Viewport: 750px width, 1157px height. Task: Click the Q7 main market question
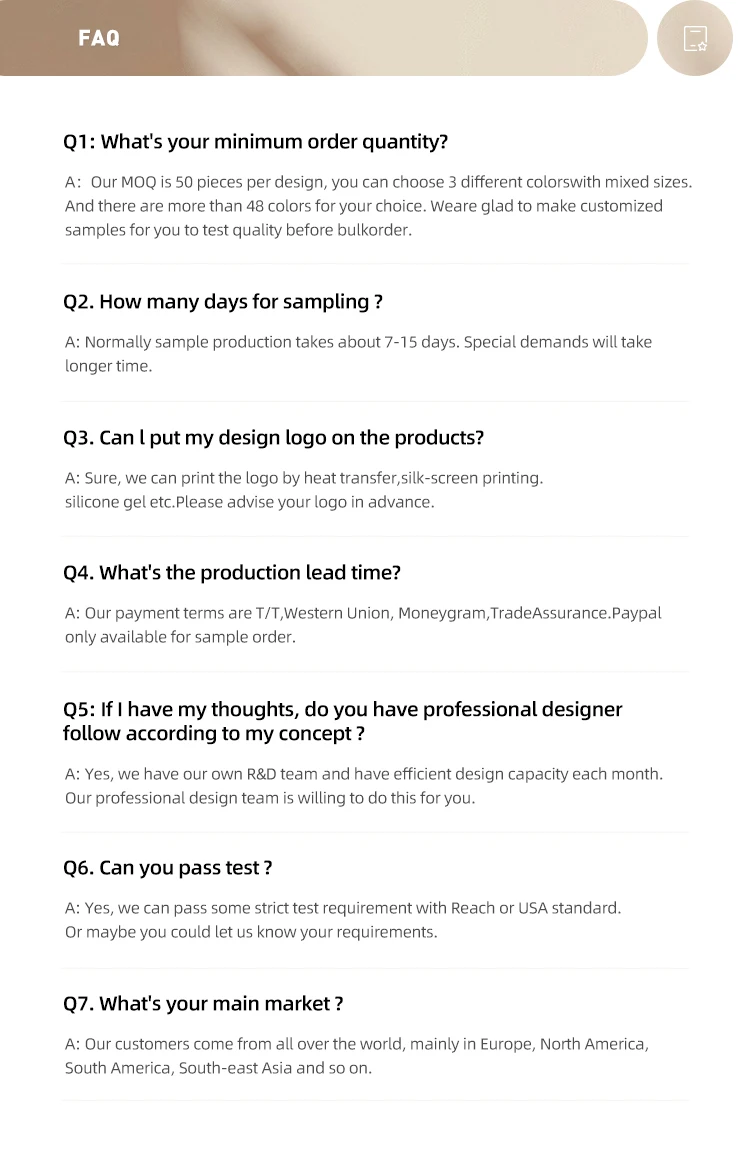pyautogui.click(x=203, y=1004)
